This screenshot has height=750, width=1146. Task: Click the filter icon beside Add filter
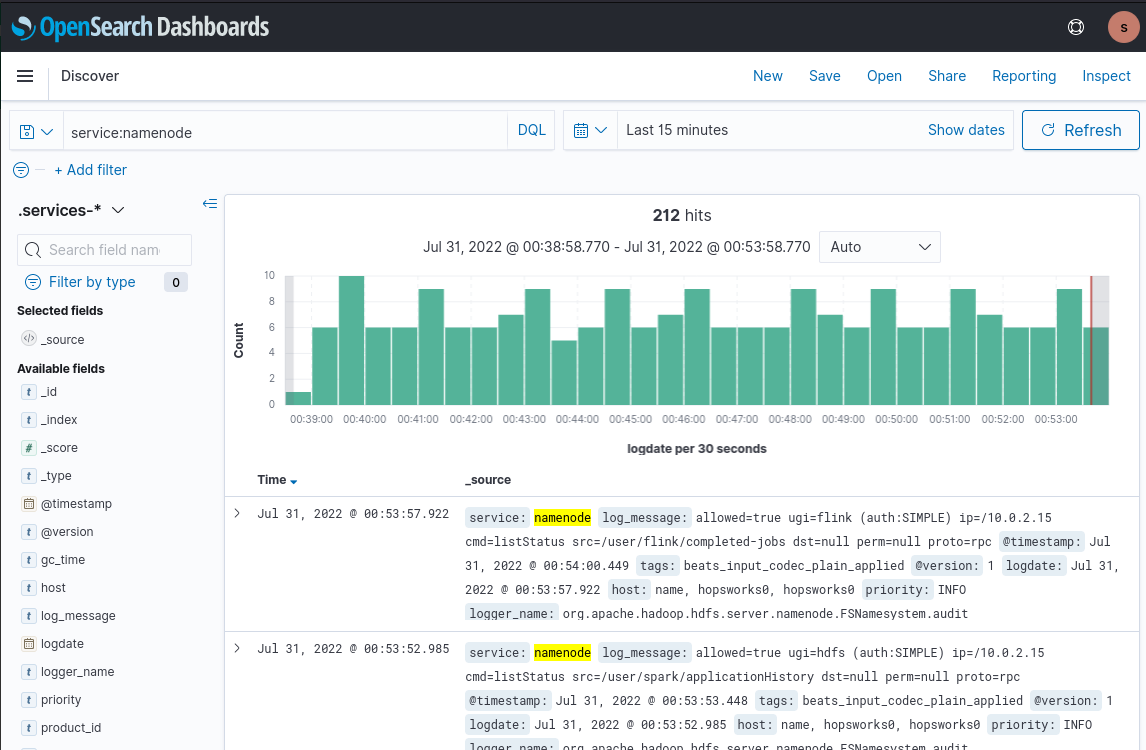20,170
